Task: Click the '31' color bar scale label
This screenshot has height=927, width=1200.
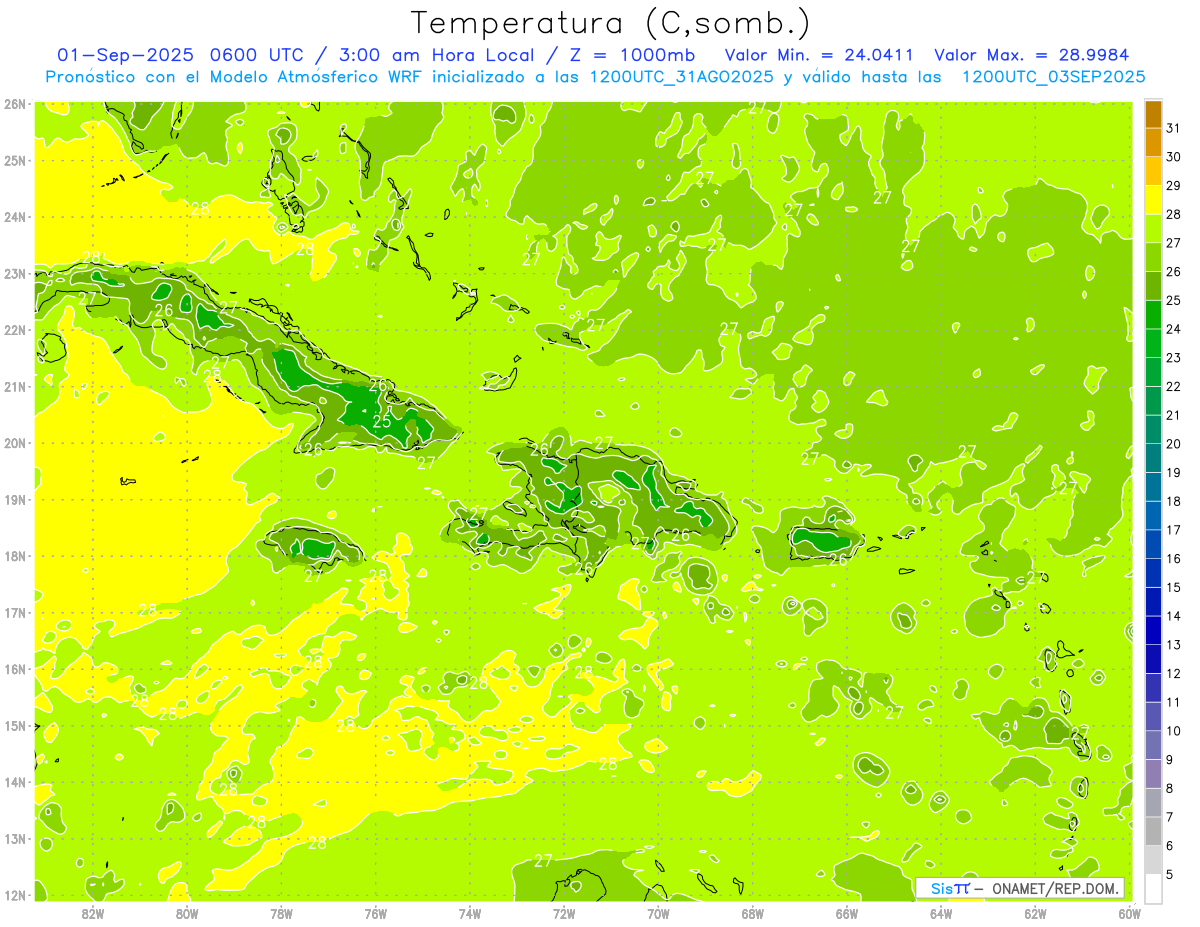Action: 1174,128
